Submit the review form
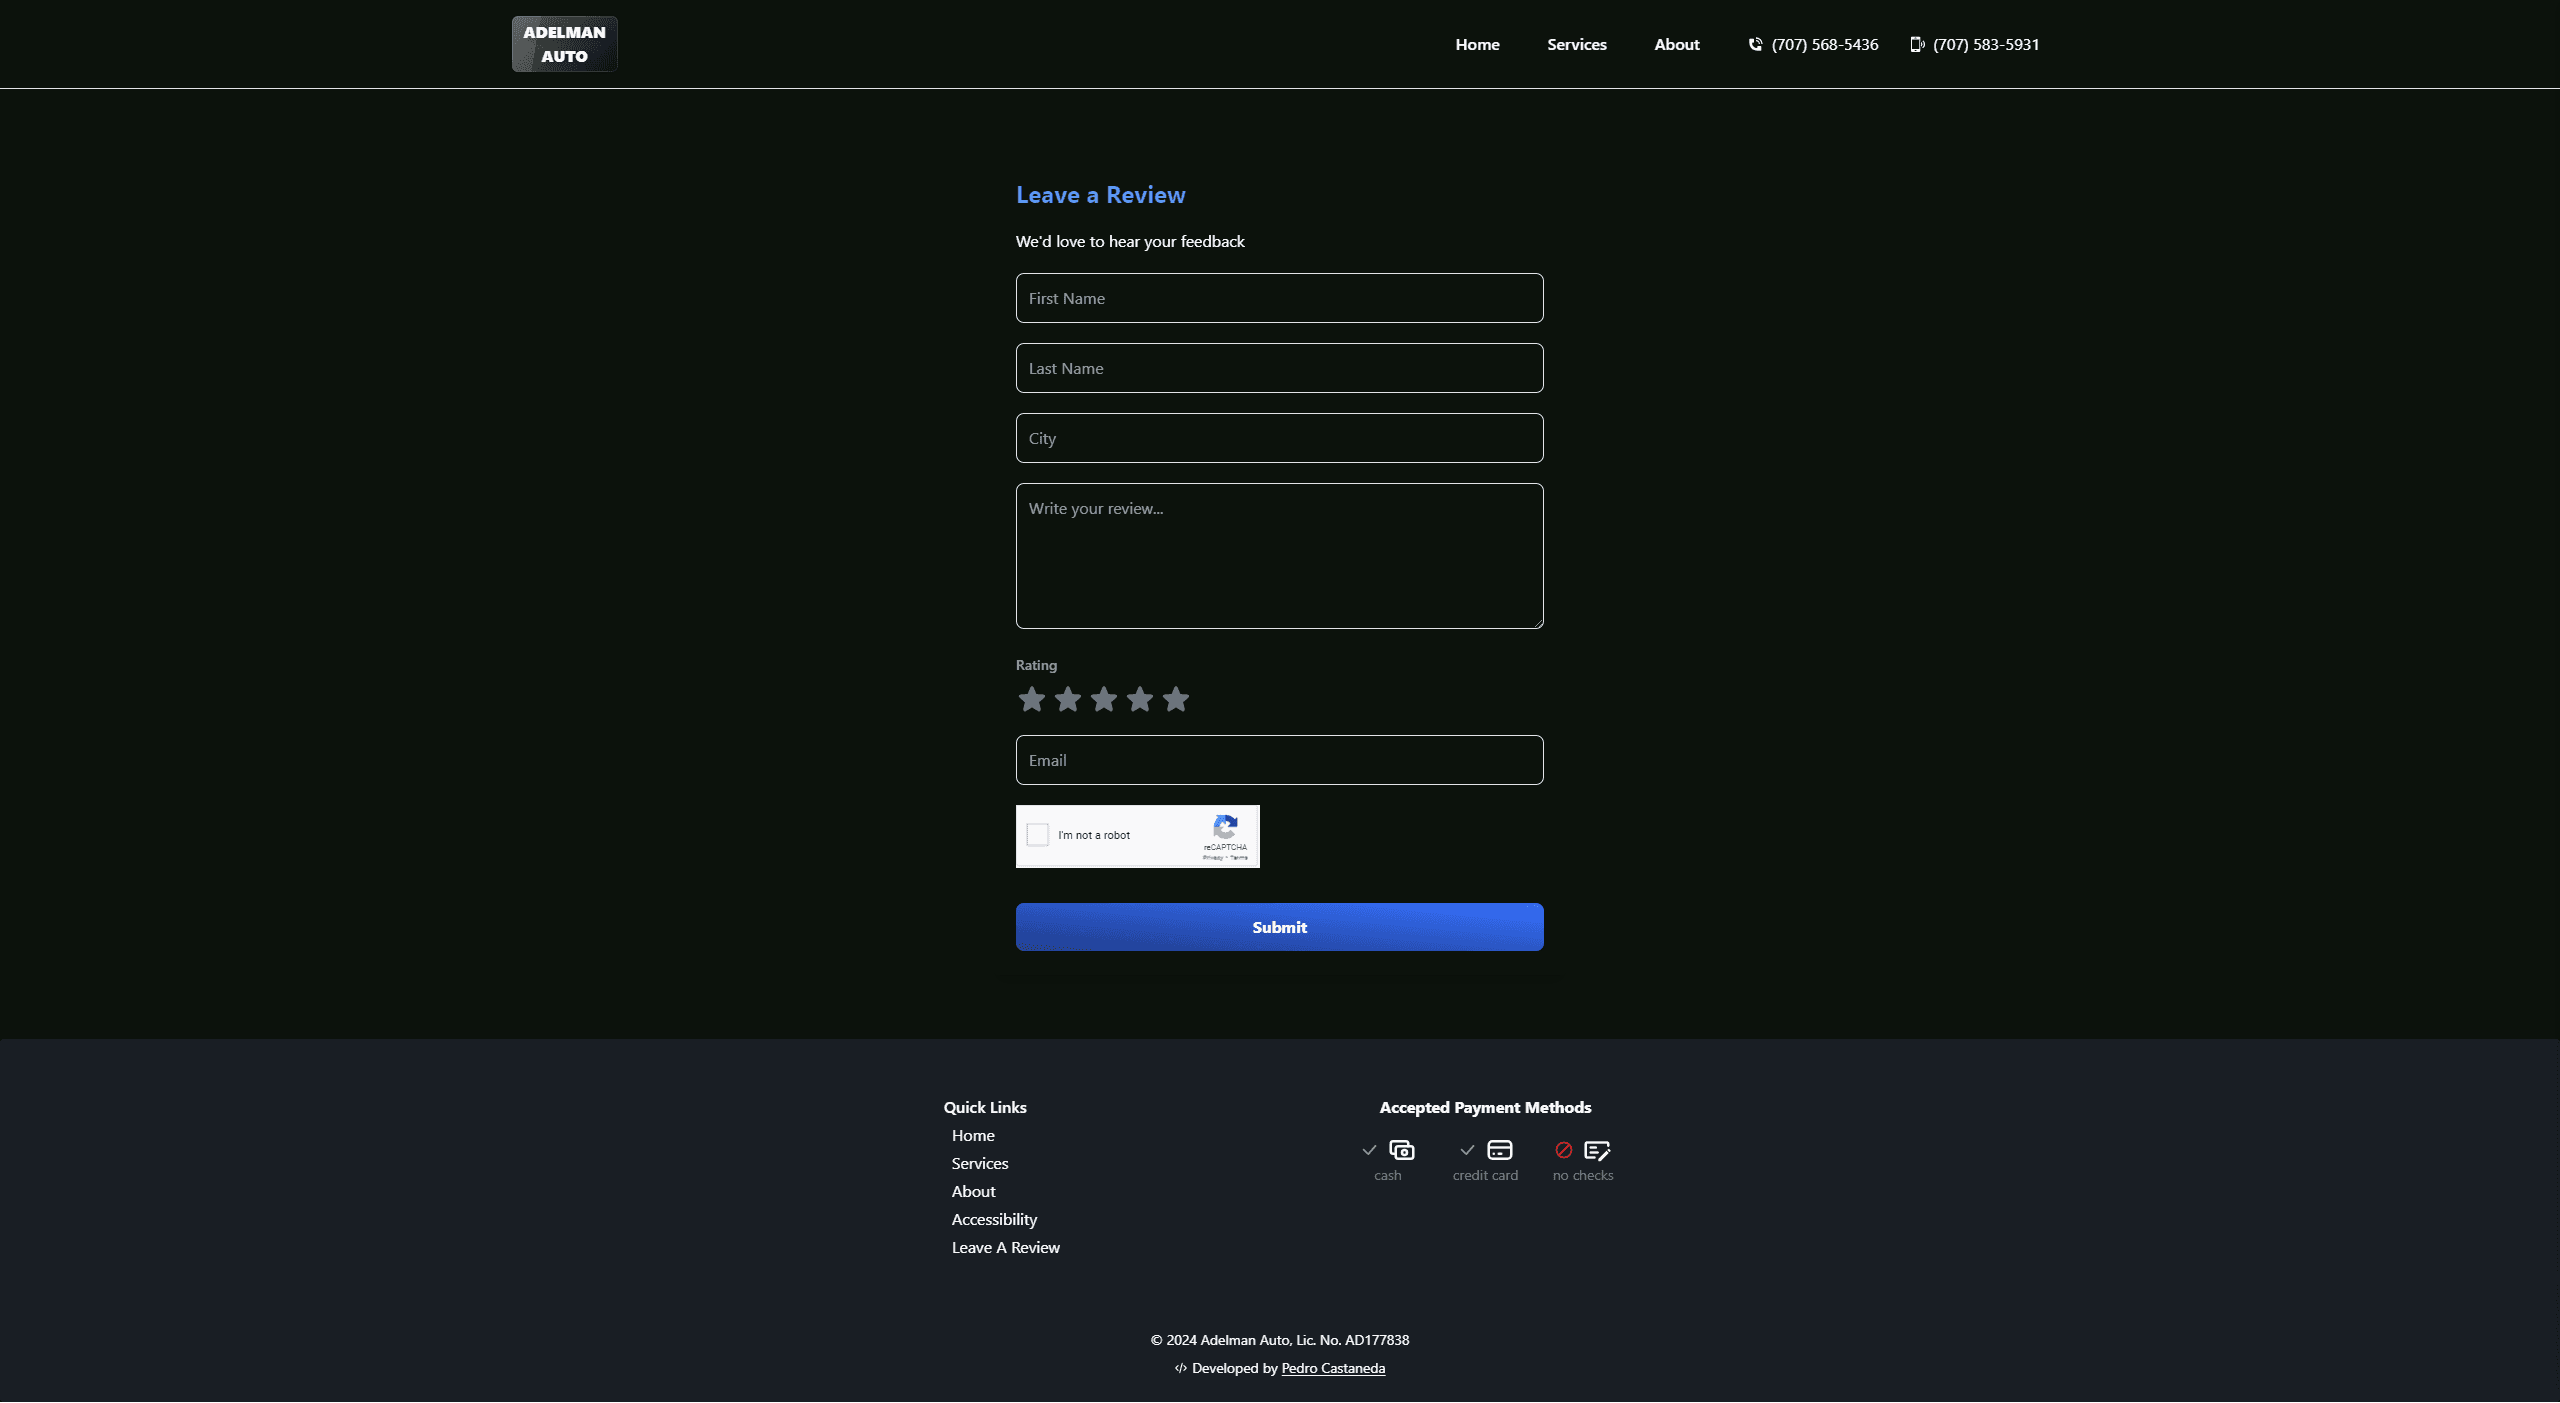2560x1403 pixels. (1280, 927)
